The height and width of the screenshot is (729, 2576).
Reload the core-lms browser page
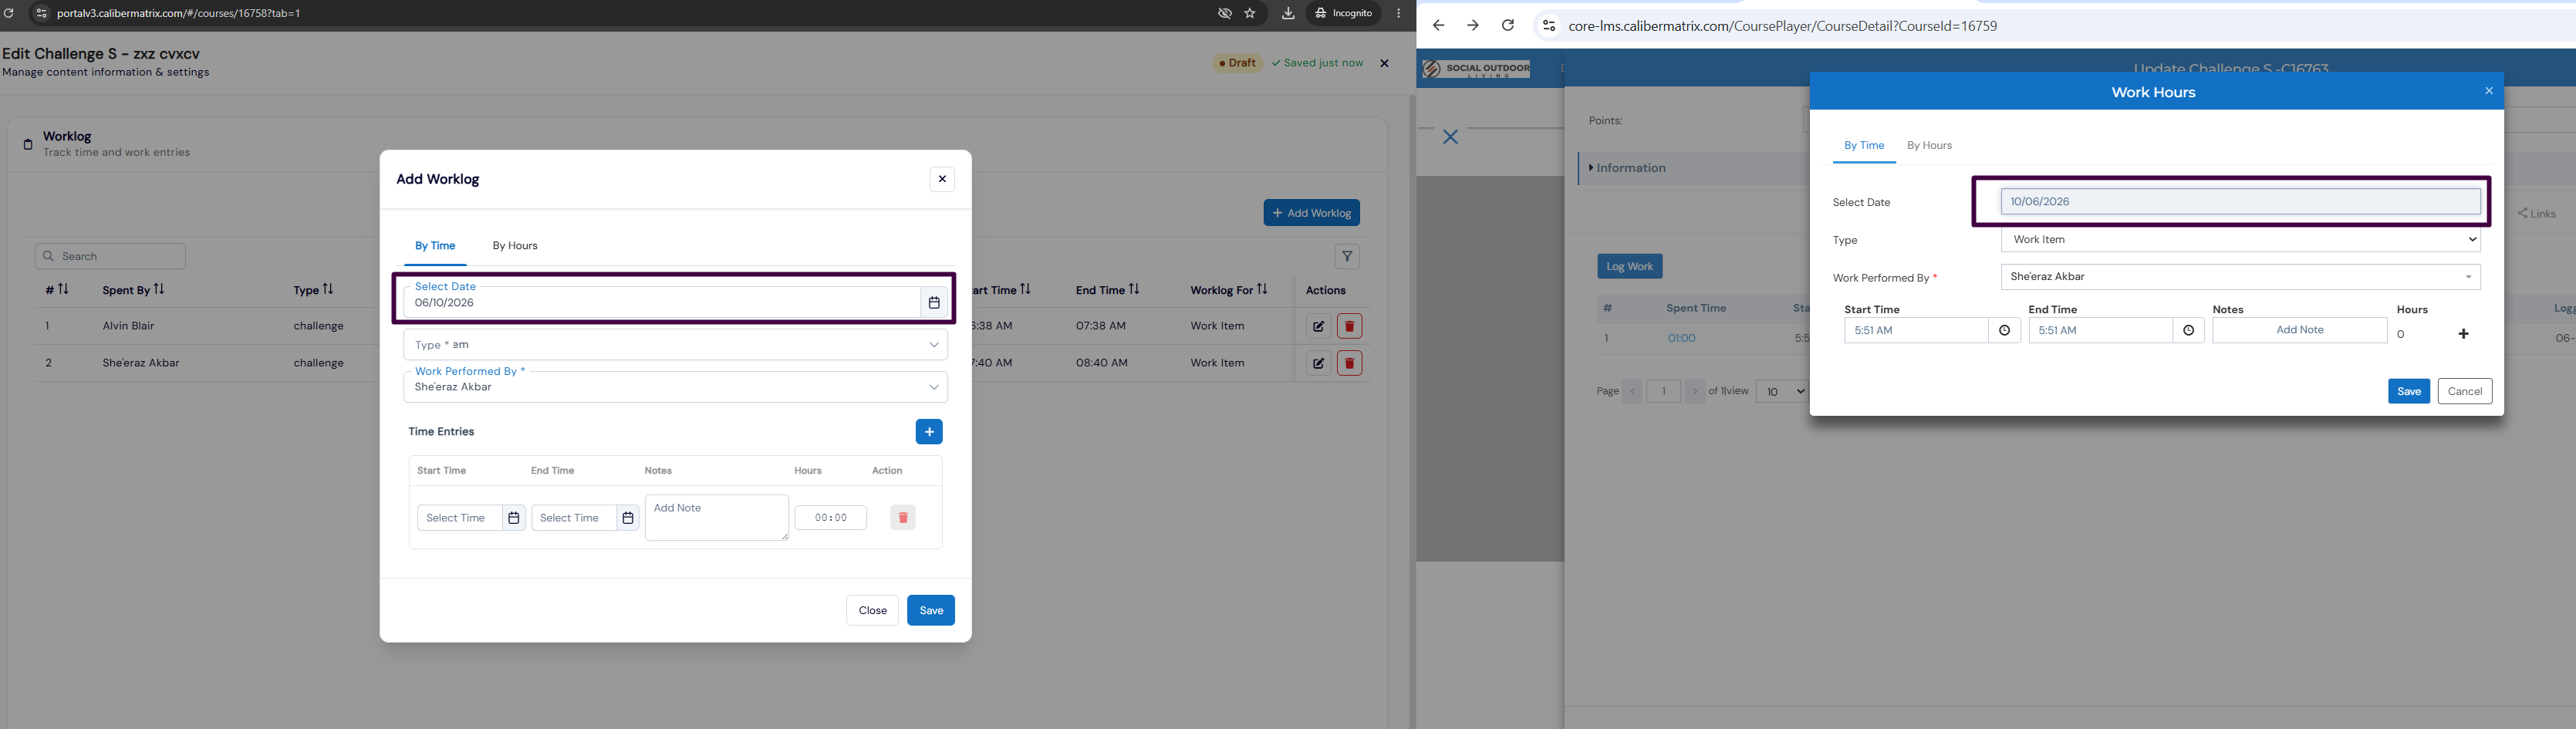1508,26
